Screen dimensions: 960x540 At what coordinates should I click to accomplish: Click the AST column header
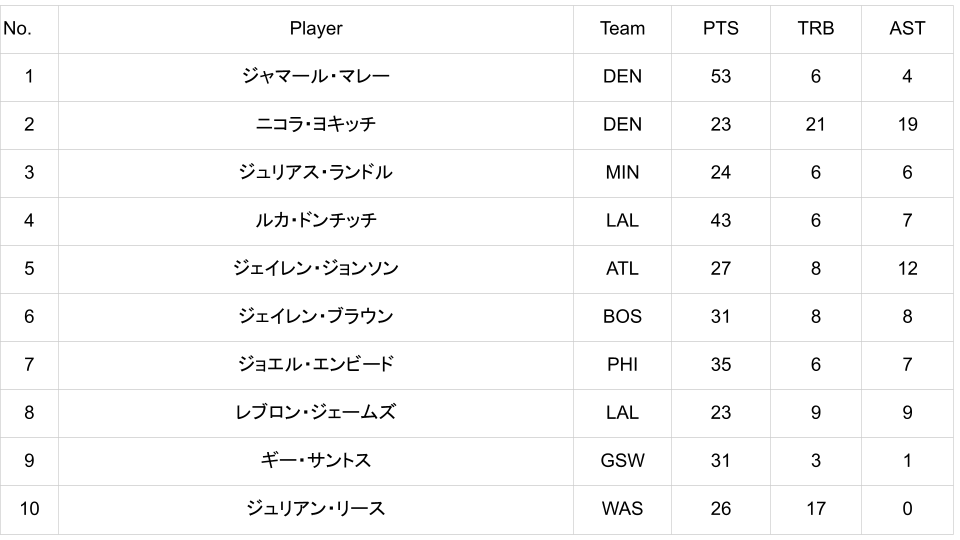(906, 29)
